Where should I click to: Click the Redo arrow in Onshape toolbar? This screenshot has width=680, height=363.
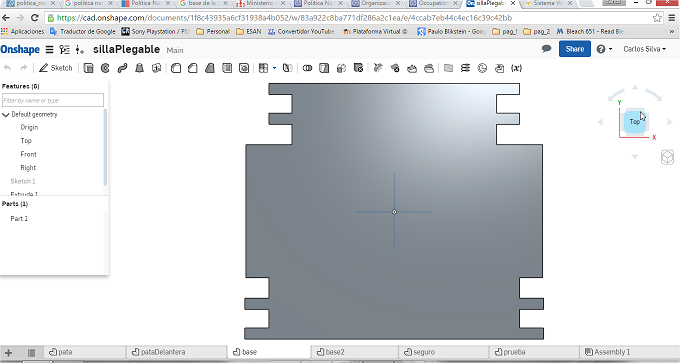coord(24,68)
